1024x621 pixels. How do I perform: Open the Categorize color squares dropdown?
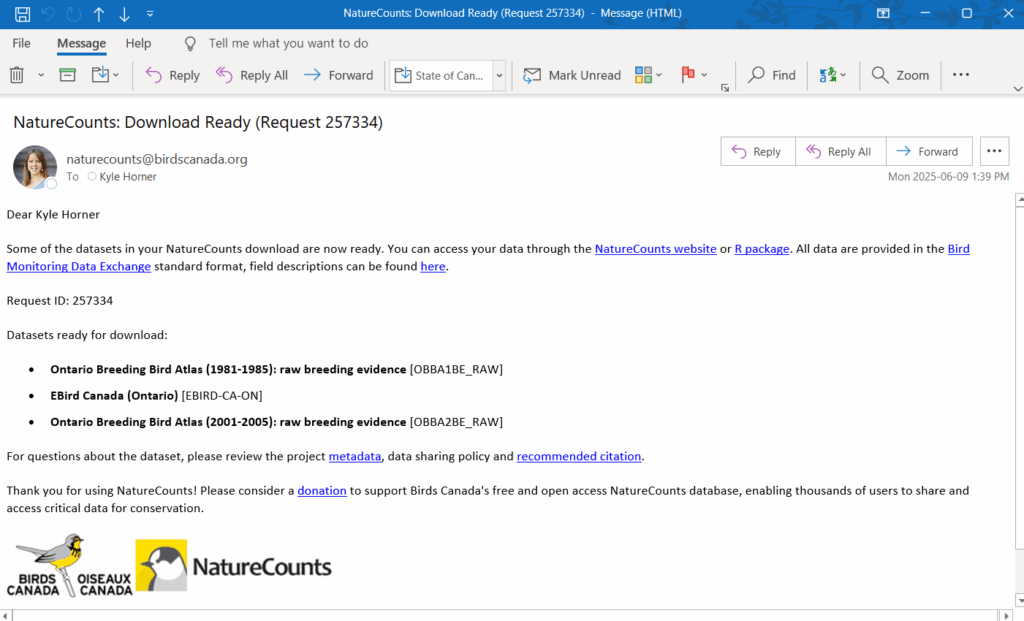648,75
